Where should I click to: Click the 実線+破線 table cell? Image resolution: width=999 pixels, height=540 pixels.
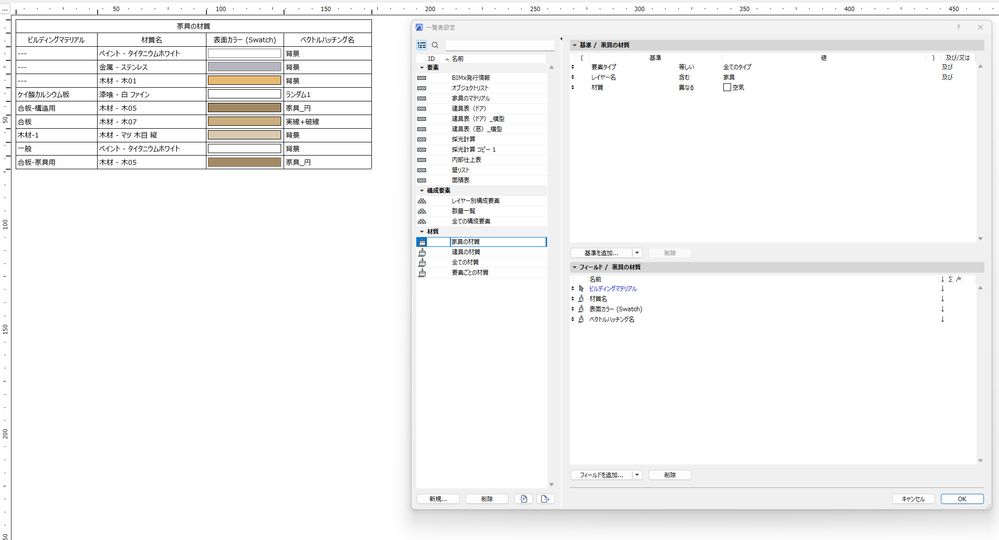(x=327, y=122)
